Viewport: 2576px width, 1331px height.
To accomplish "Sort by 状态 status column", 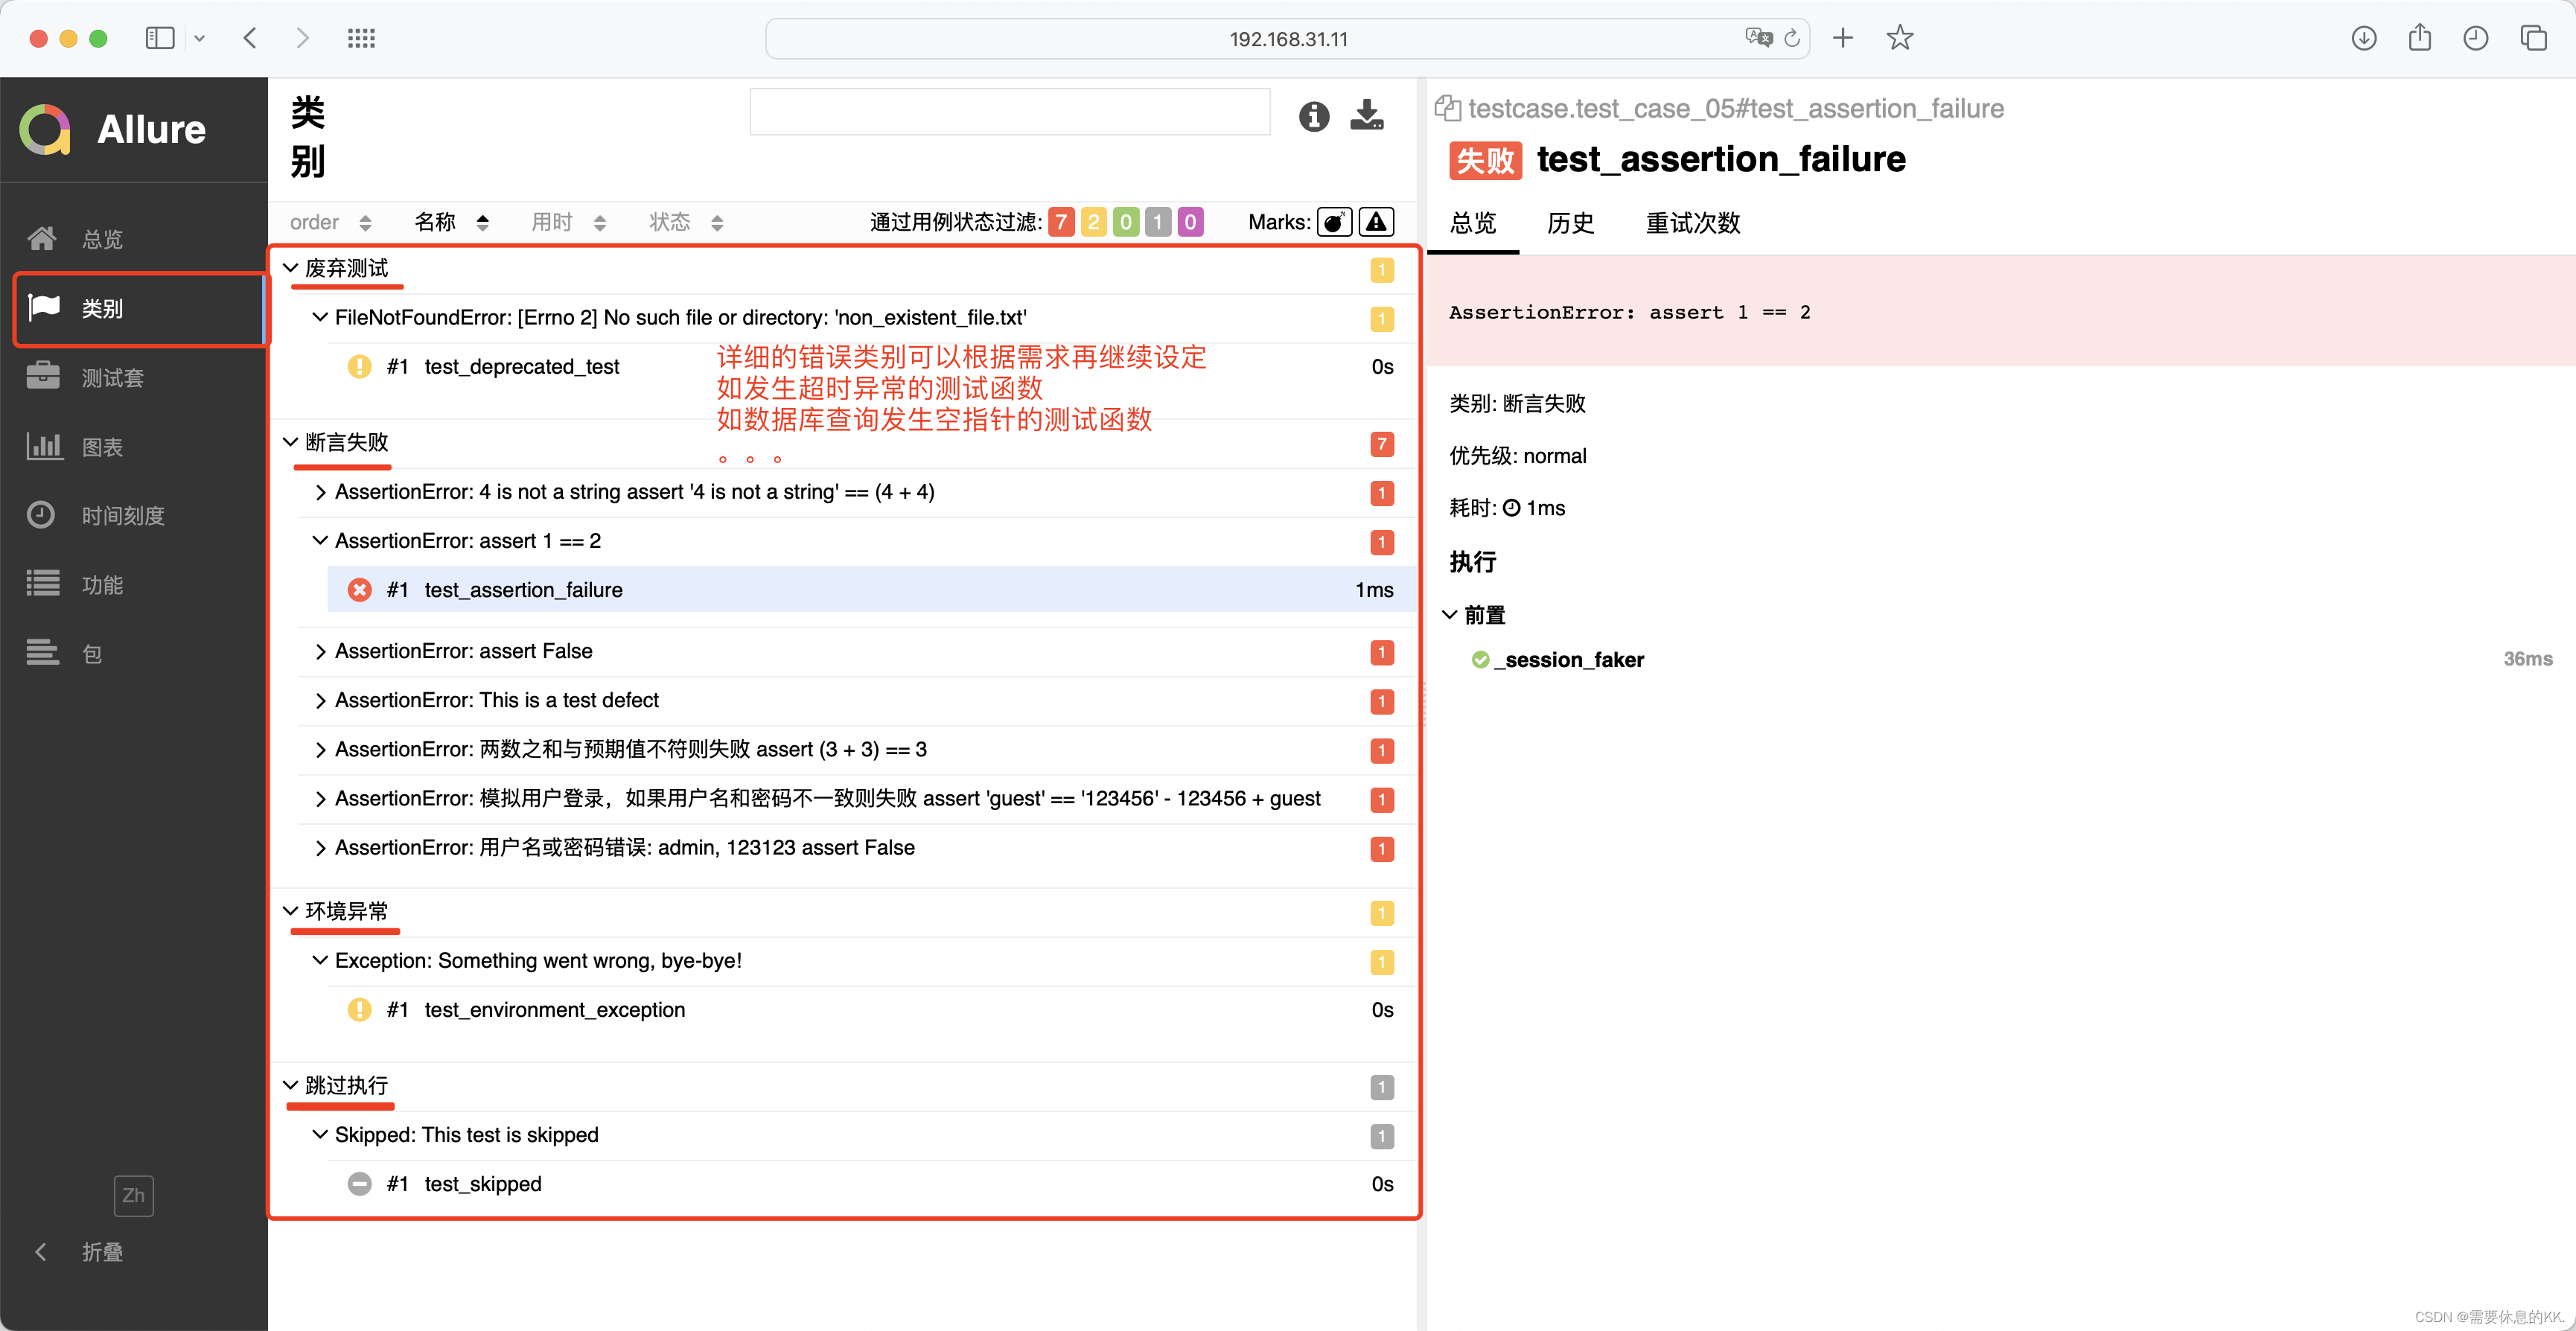I will (x=686, y=222).
